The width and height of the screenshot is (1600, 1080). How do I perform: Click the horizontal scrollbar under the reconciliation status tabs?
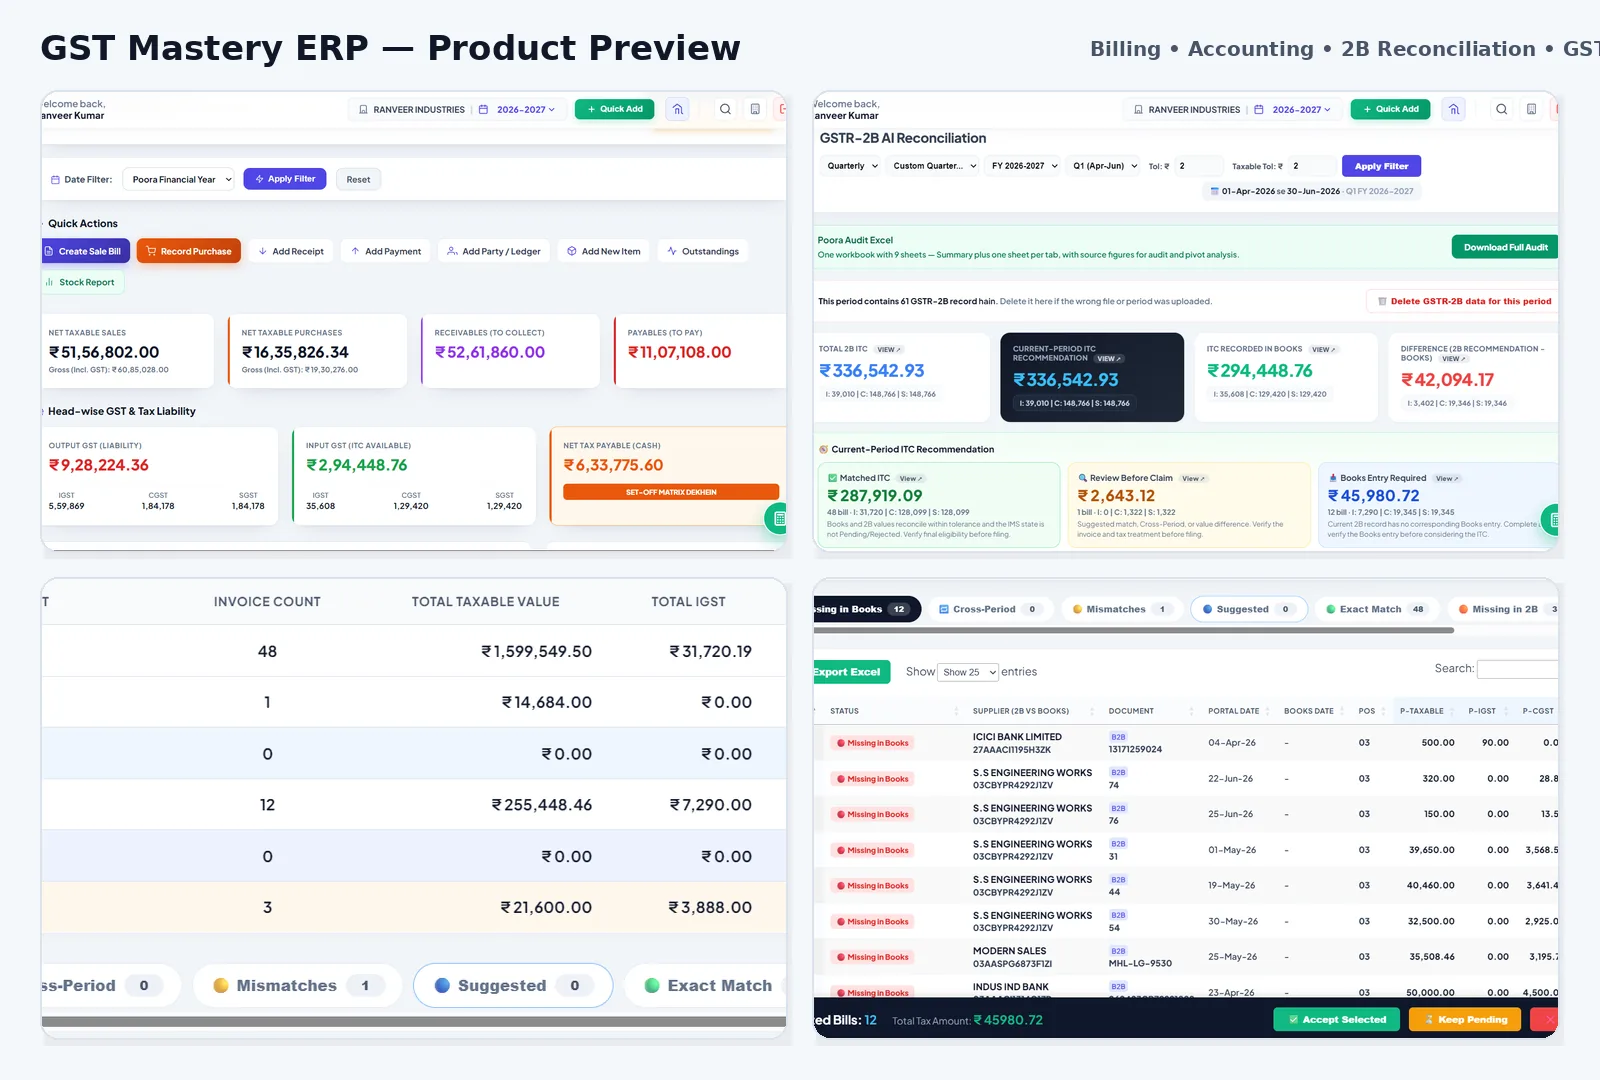coord(1134,631)
